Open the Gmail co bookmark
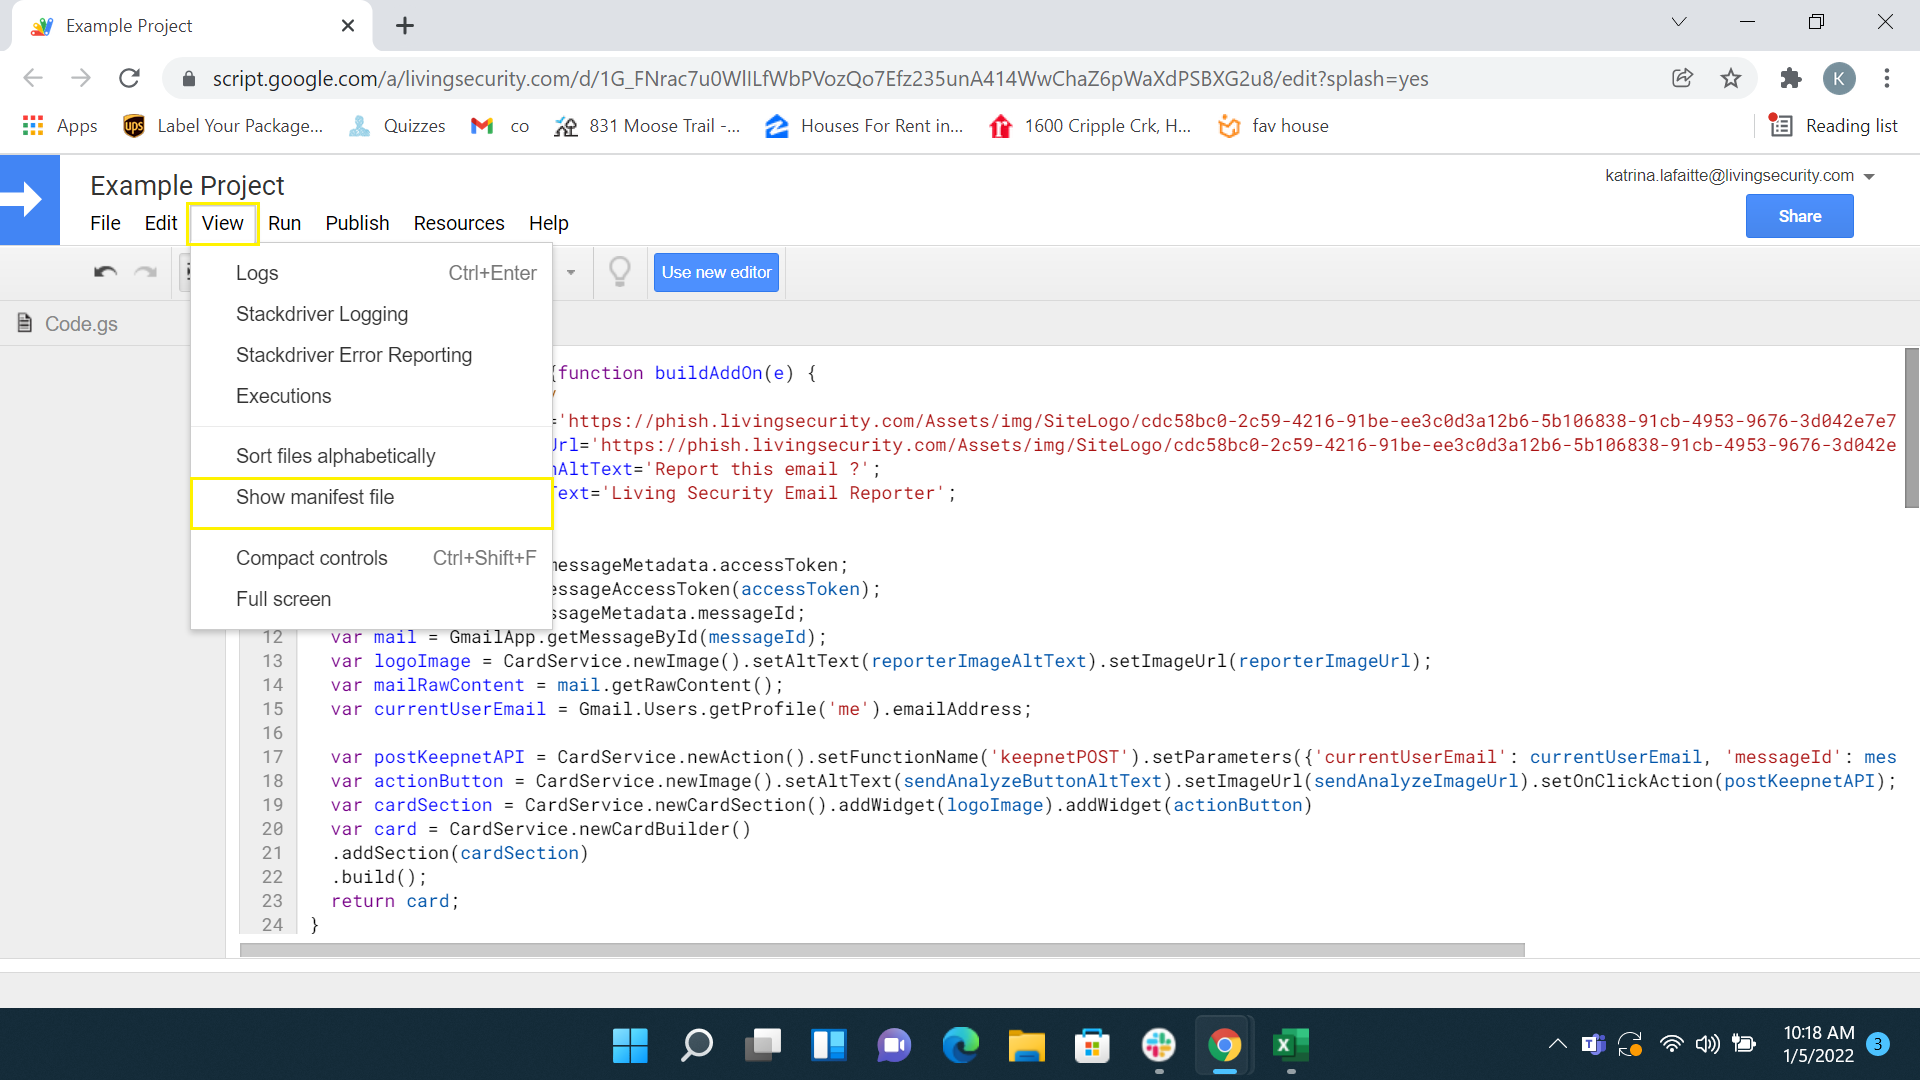 coord(499,126)
